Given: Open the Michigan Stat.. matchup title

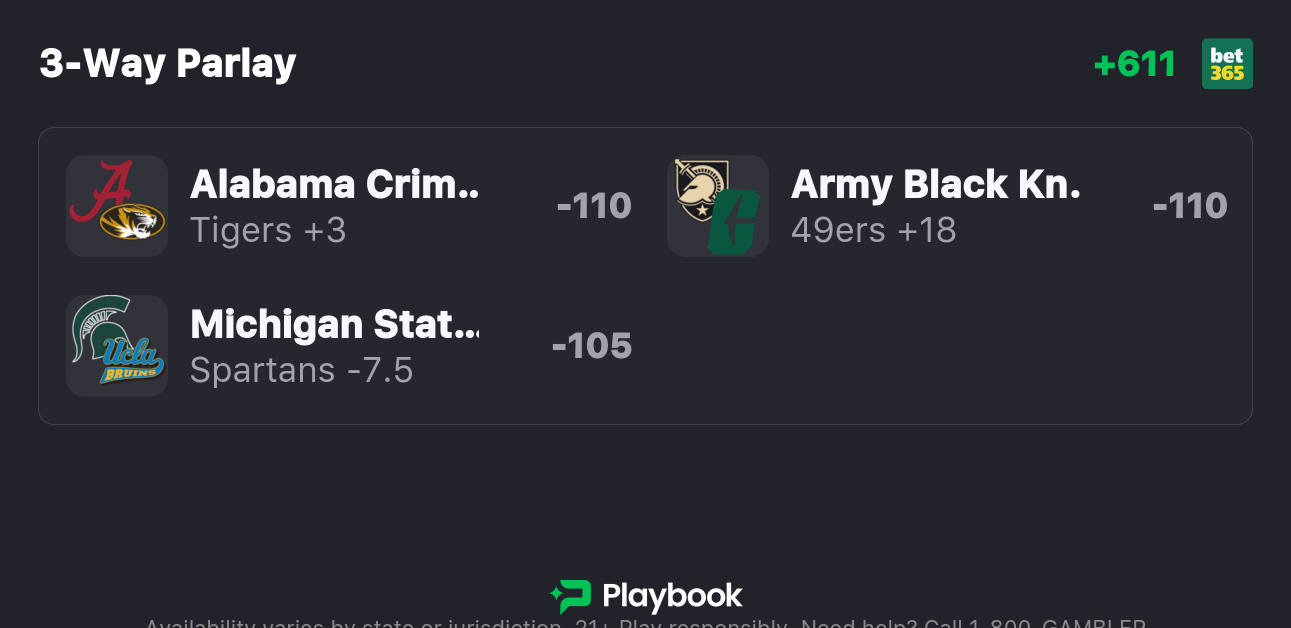Looking at the screenshot, I should click(335, 324).
